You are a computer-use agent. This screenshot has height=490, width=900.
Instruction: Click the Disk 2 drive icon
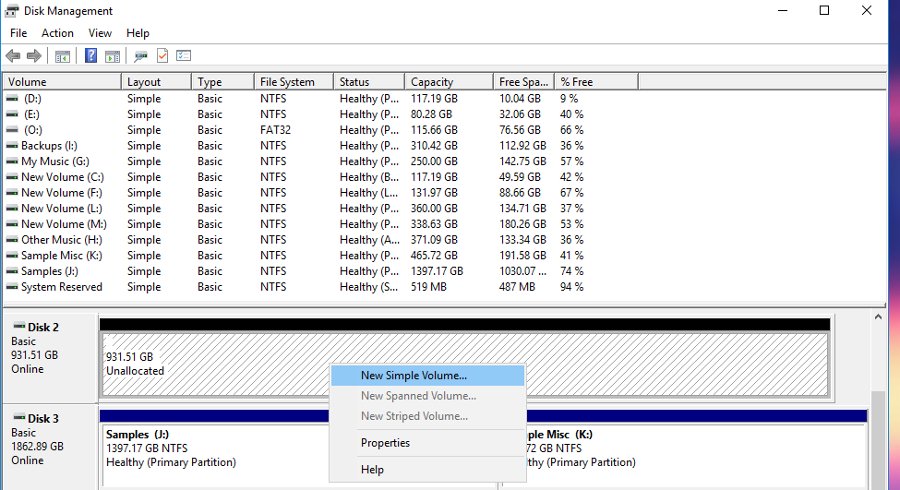pyautogui.click(x=19, y=326)
